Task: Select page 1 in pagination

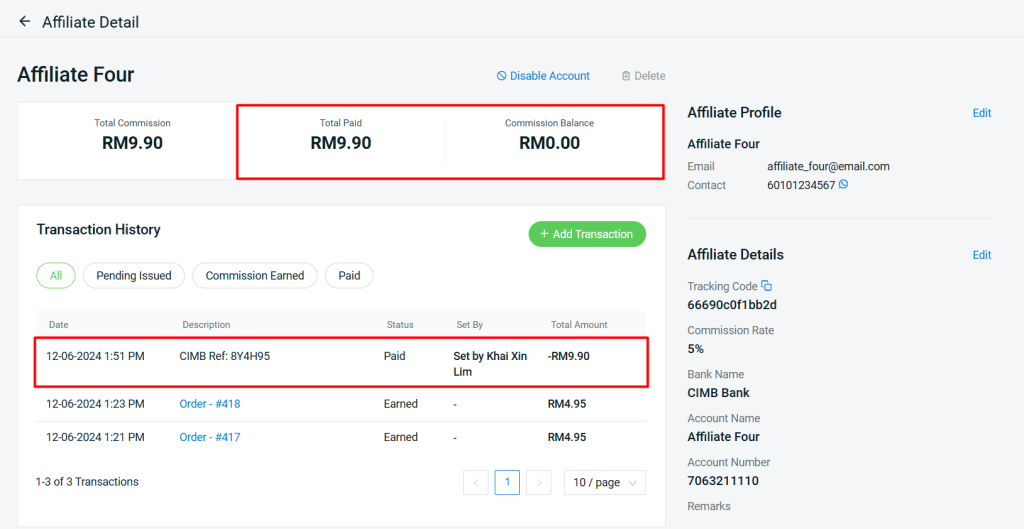Action: (x=507, y=482)
